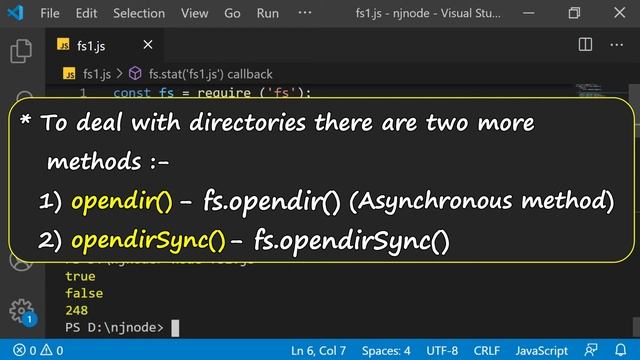Restore down the VS Code window
This screenshot has height=360, width=640.
pos(574,13)
